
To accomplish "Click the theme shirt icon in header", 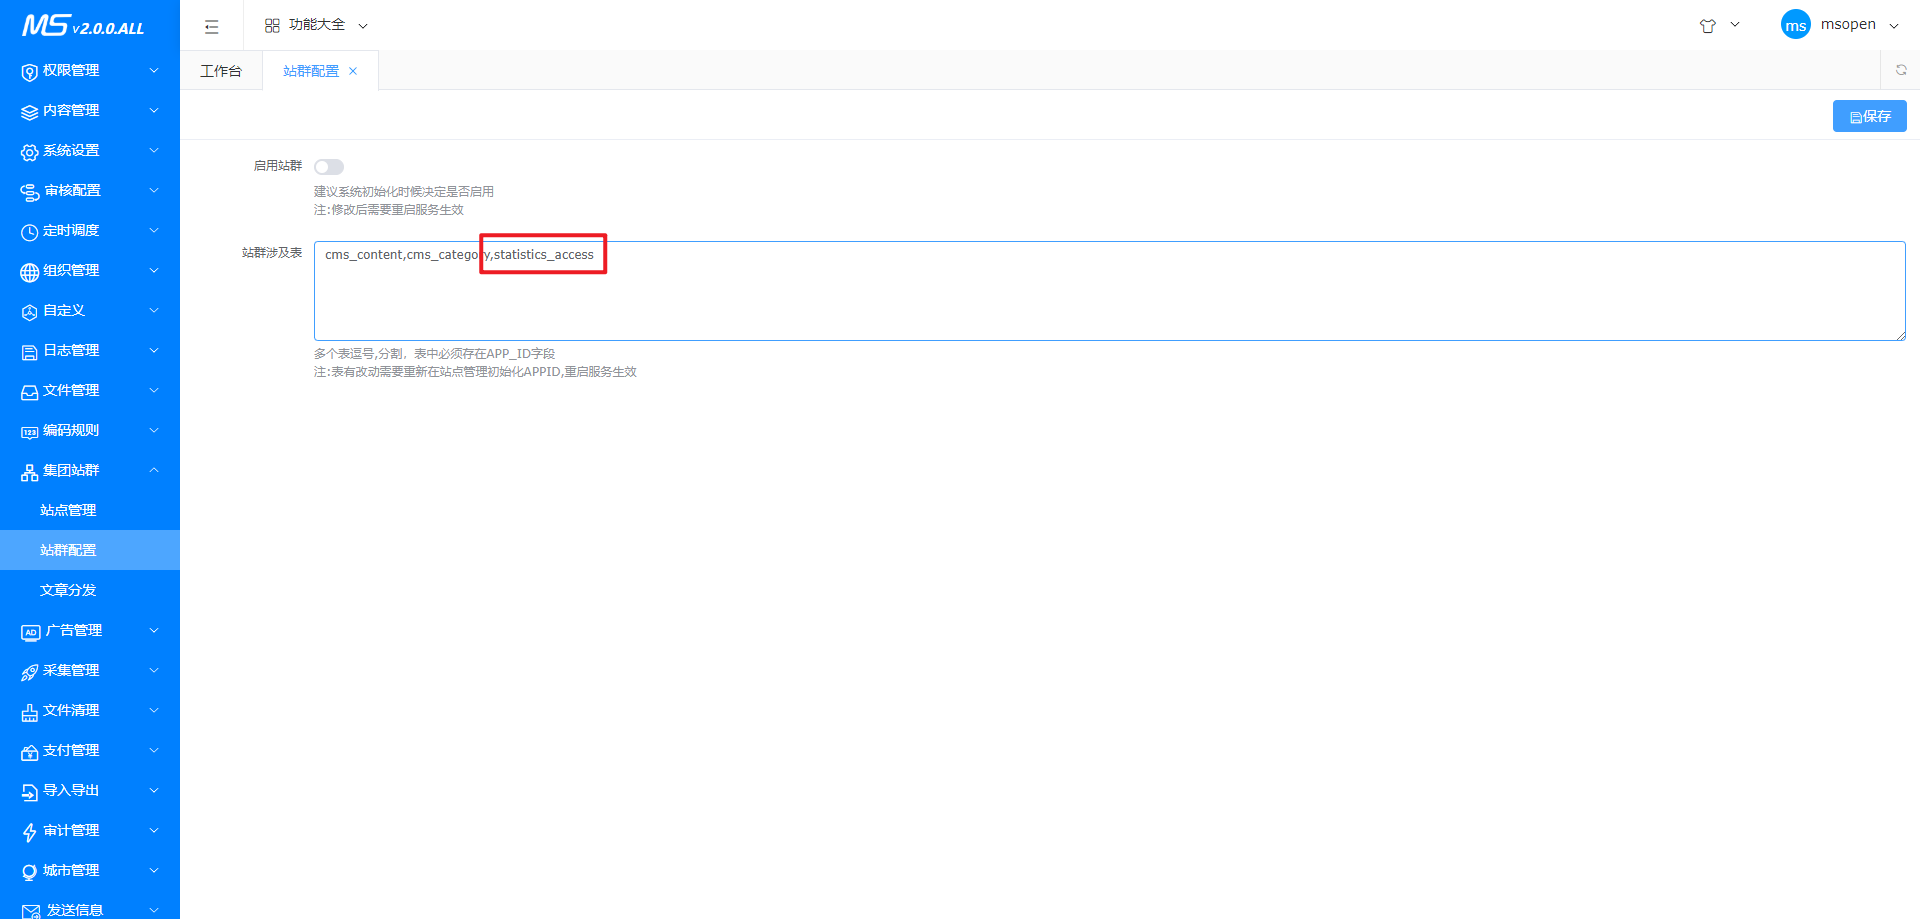I will (x=1707, y=26).
